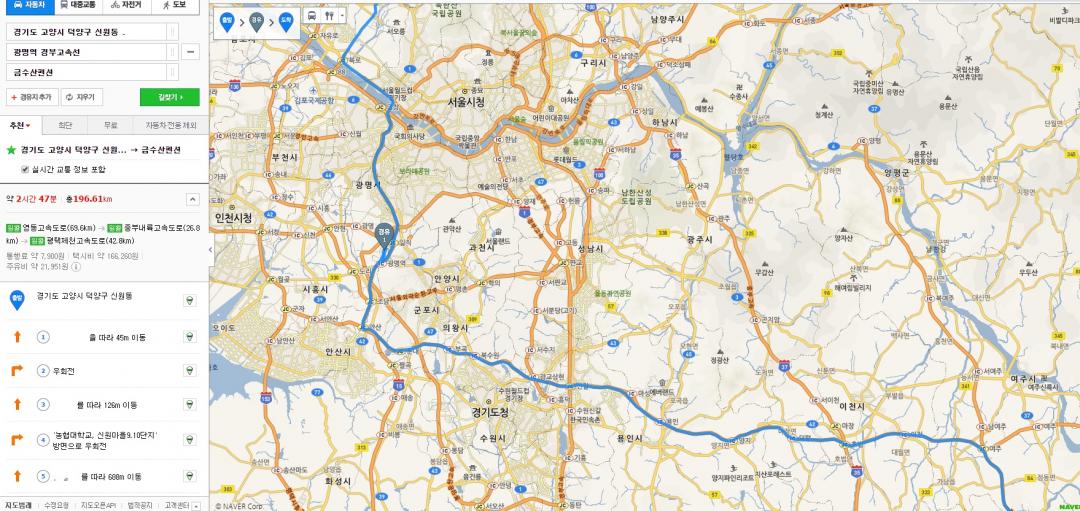
Task: Click the blue 도착 arrival pin above map
Action: (x=286, y=21)
